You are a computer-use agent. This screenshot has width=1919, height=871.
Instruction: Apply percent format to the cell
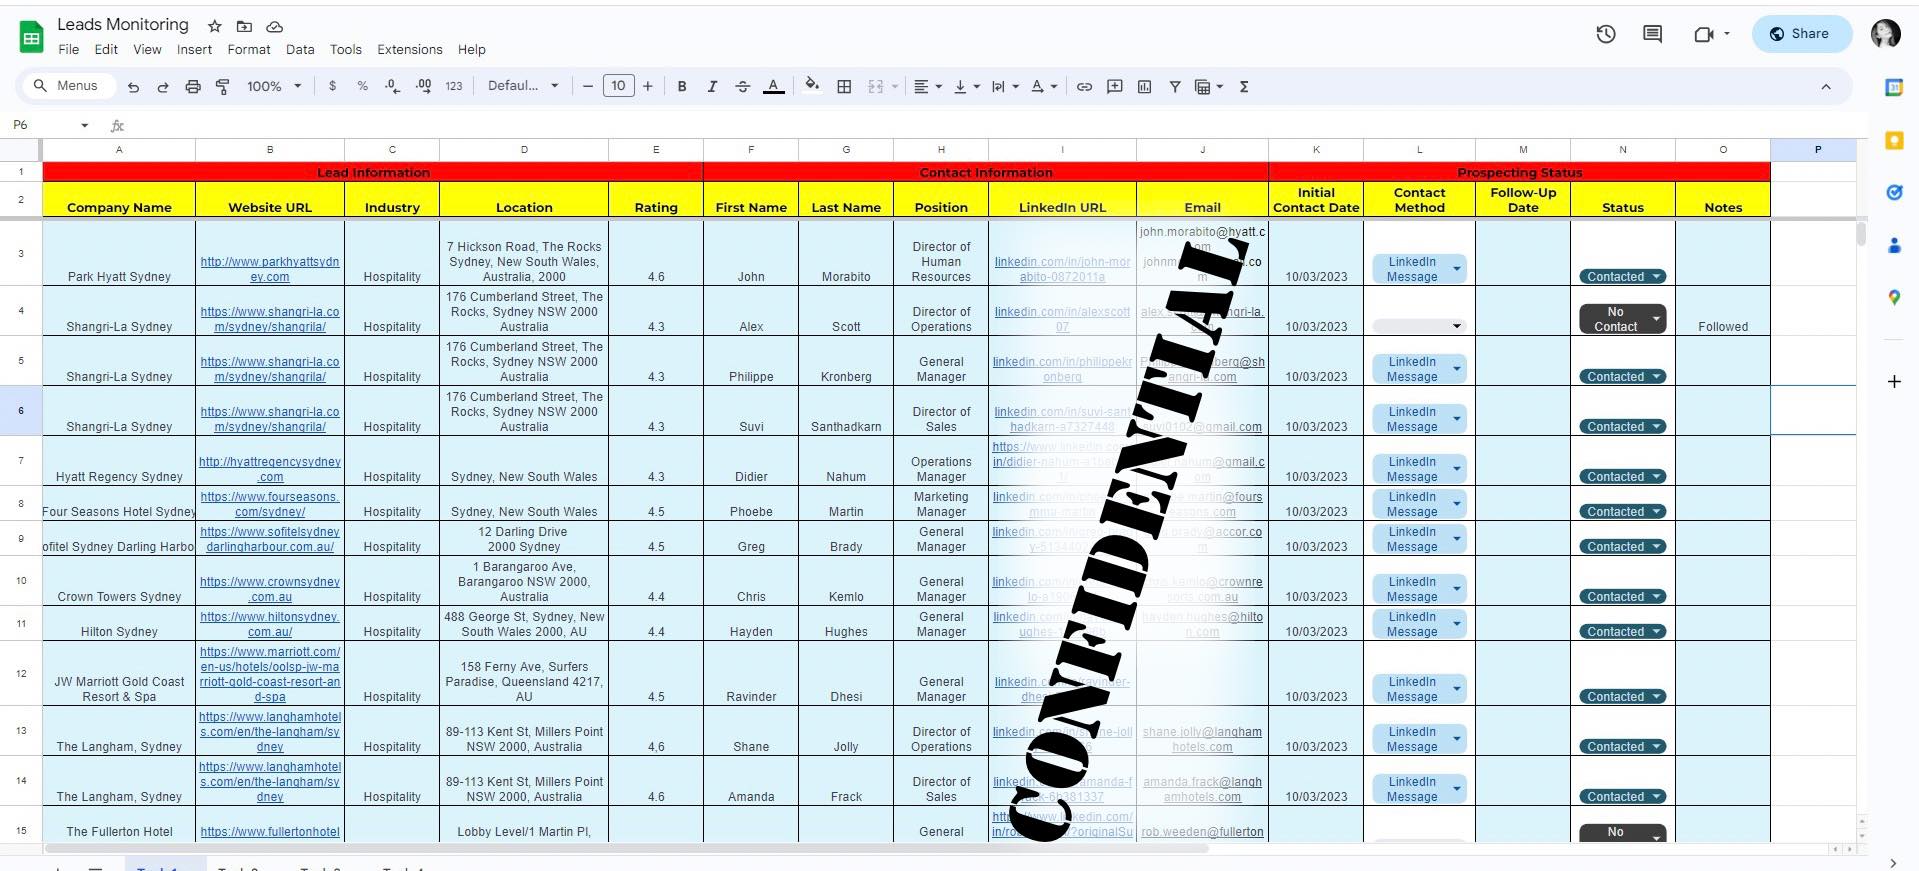coord(362,87)
